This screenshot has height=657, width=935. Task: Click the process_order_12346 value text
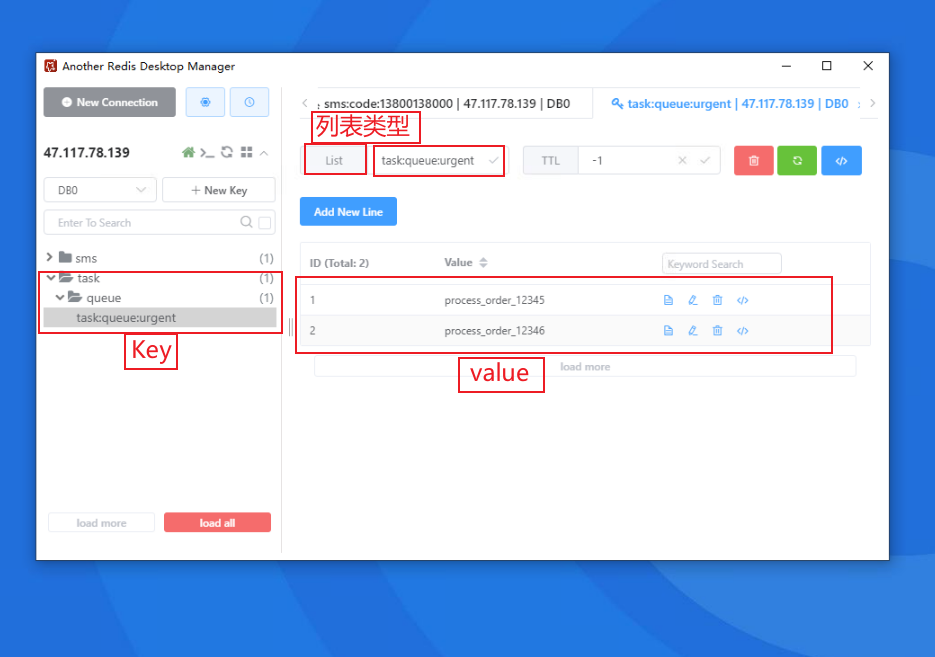point(494,330)
